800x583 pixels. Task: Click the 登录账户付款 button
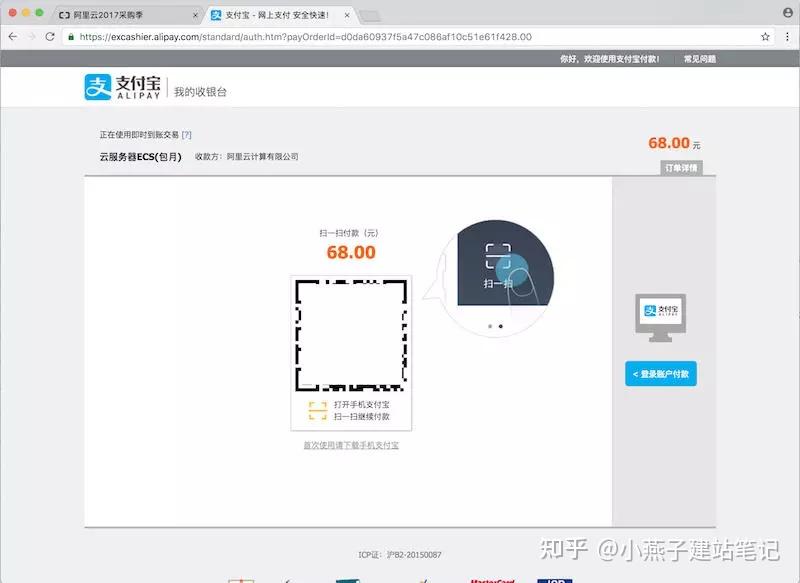(661, 374)
